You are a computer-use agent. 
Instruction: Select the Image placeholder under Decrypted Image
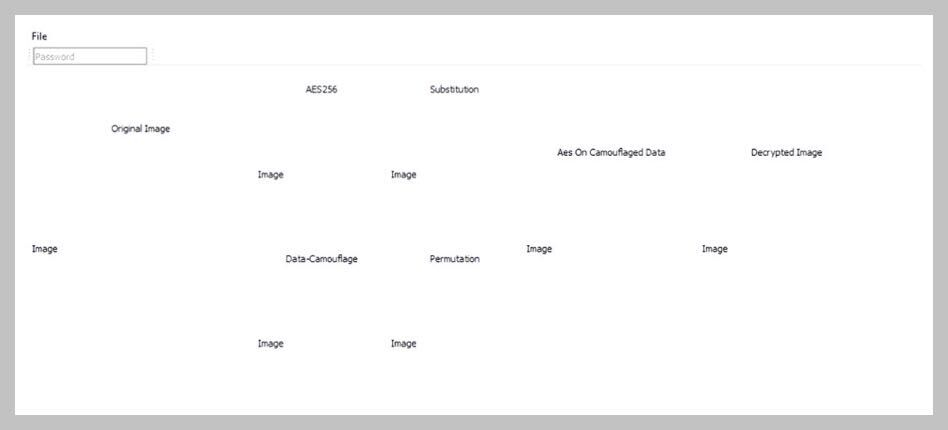coord(715,249)
